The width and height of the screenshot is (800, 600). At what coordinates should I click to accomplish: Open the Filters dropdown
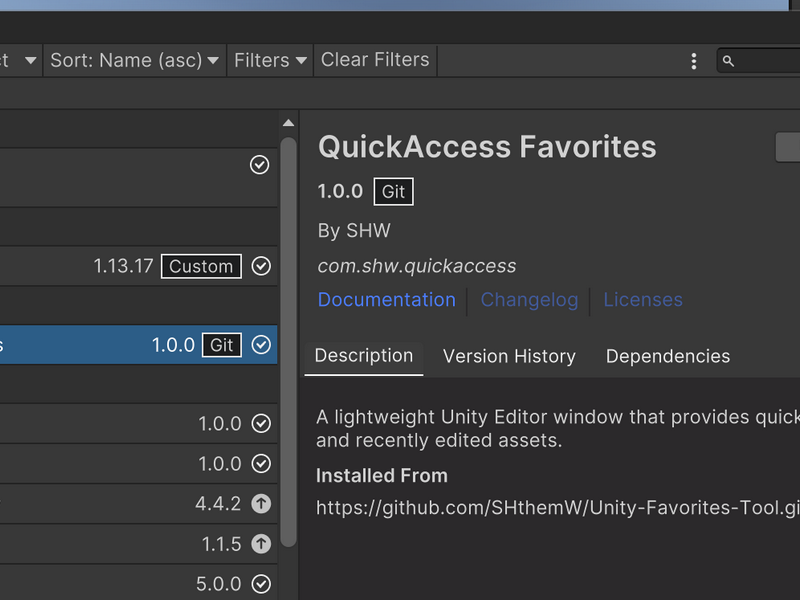click(x=270, y=60)
